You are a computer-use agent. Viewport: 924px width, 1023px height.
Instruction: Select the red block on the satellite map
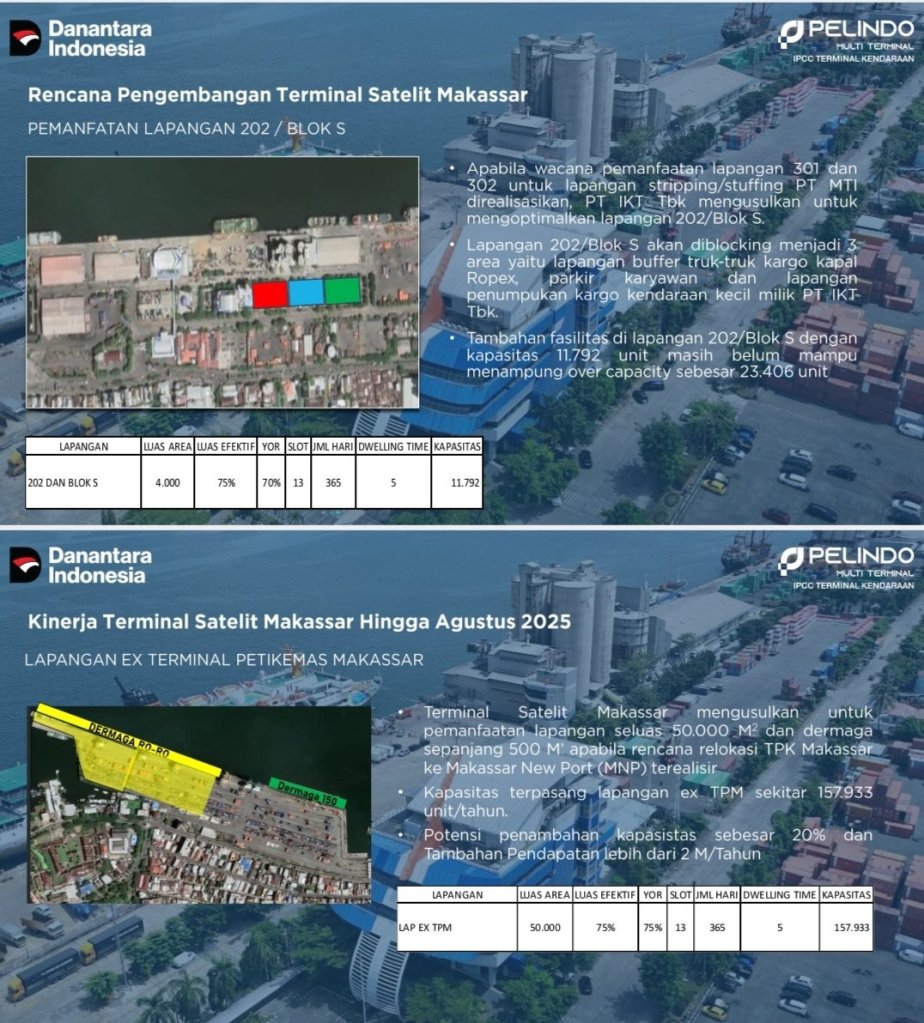(x=270, y=293)
